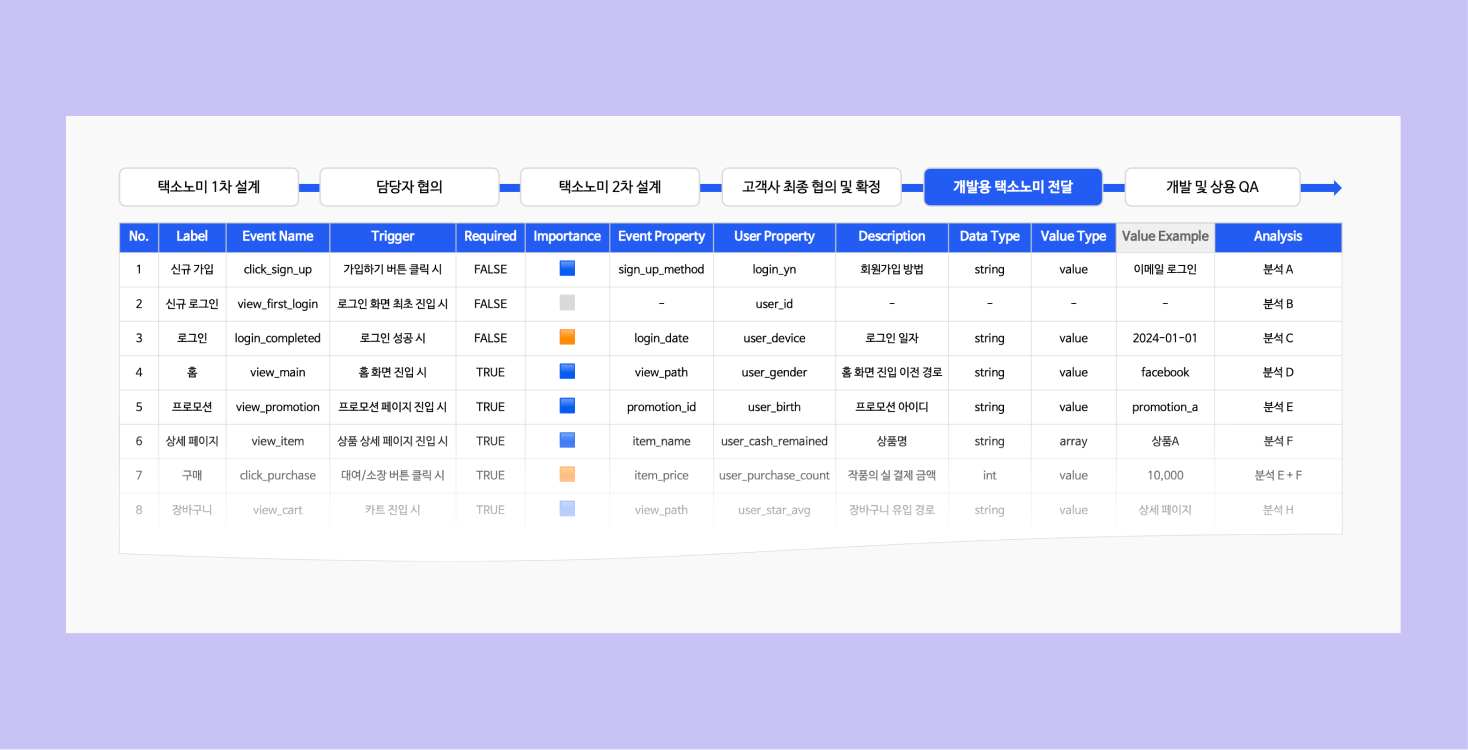Select the sign_up_method event property cell
Image resolution: width=1468 pixels, height=750 pixels.
(x=661, y=269)
